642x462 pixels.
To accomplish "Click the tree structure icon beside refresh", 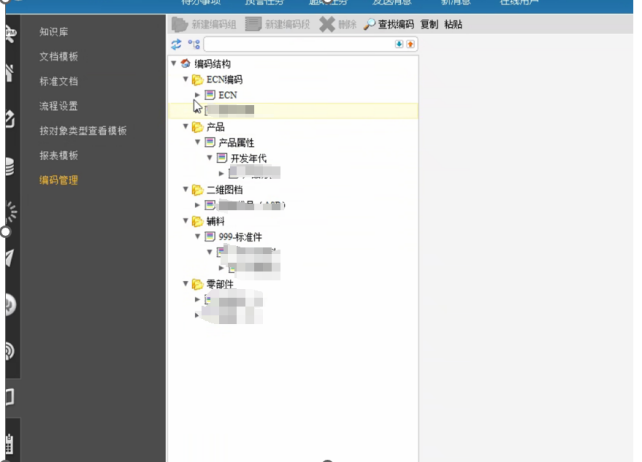I will pos(194,44).
